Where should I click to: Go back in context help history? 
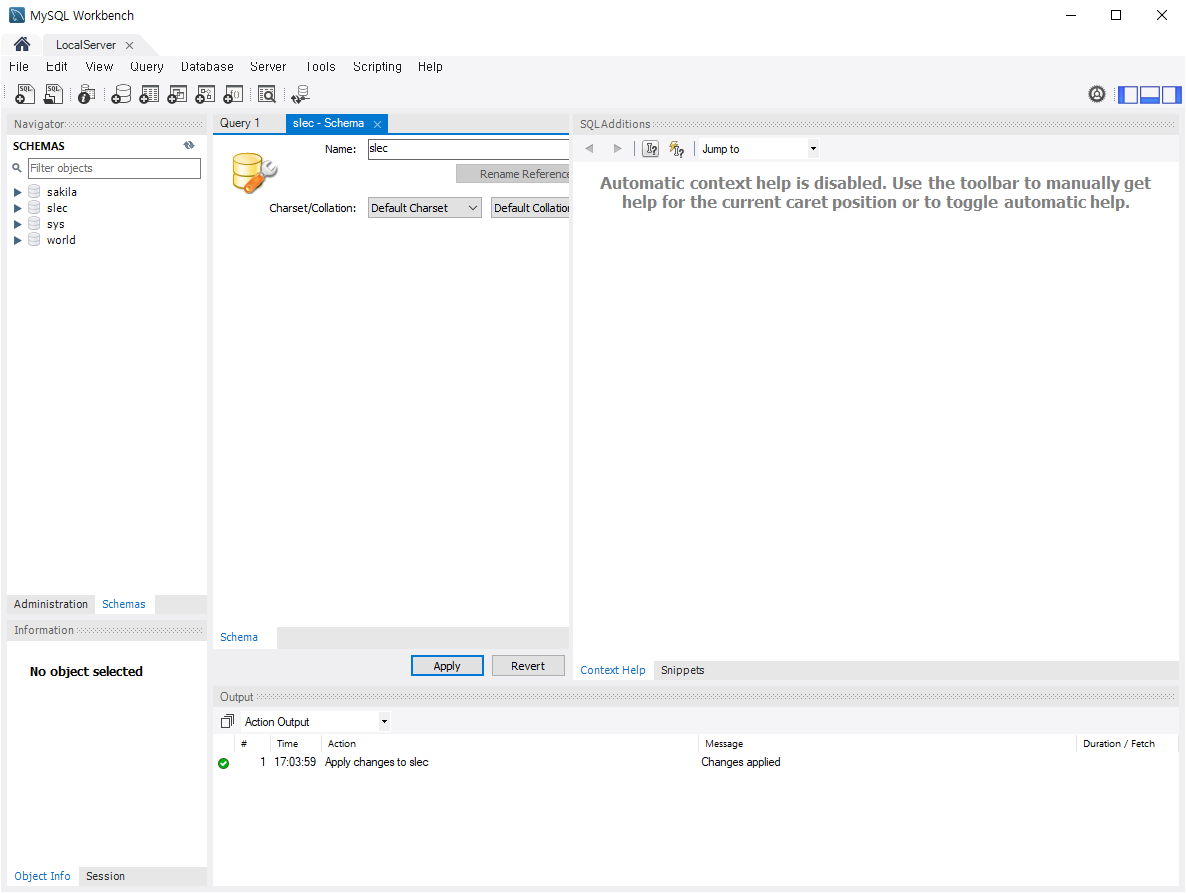click(x=589, y=148)
